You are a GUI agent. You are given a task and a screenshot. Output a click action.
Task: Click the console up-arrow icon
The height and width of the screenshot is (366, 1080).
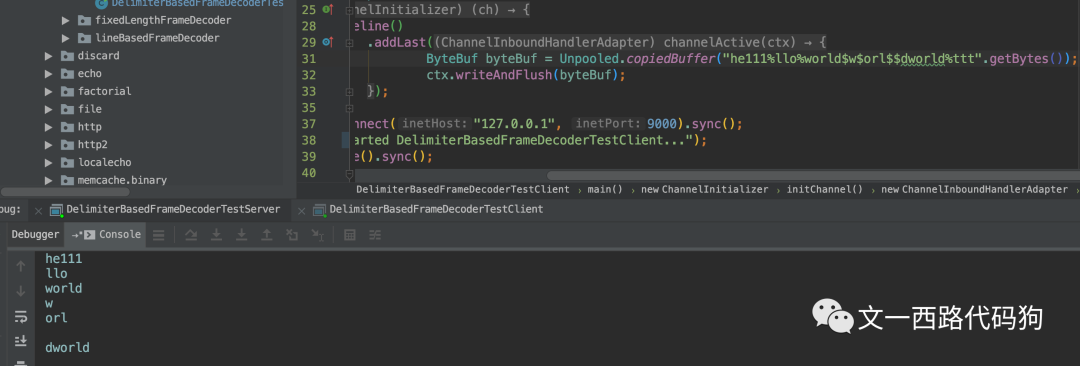coord(21,266)
